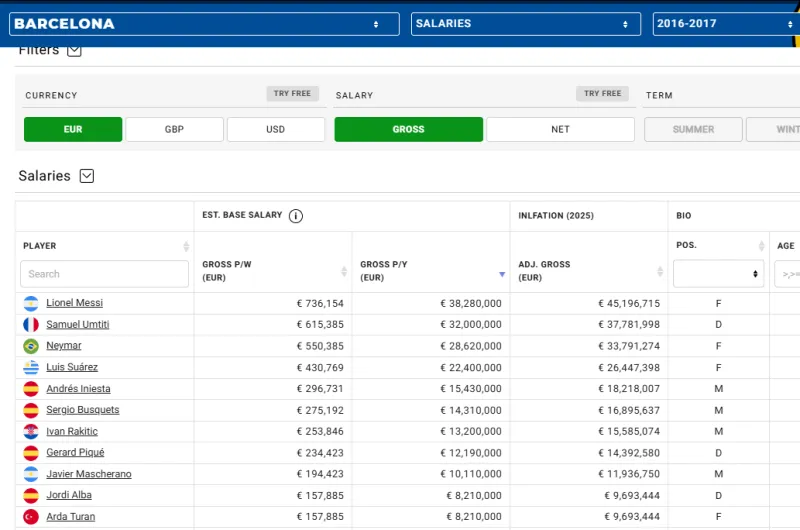Screen dimensions: 800x530
Task: Click Mascherano's adjusted gross € 11,936,750
Action: [x=629, y=474]
